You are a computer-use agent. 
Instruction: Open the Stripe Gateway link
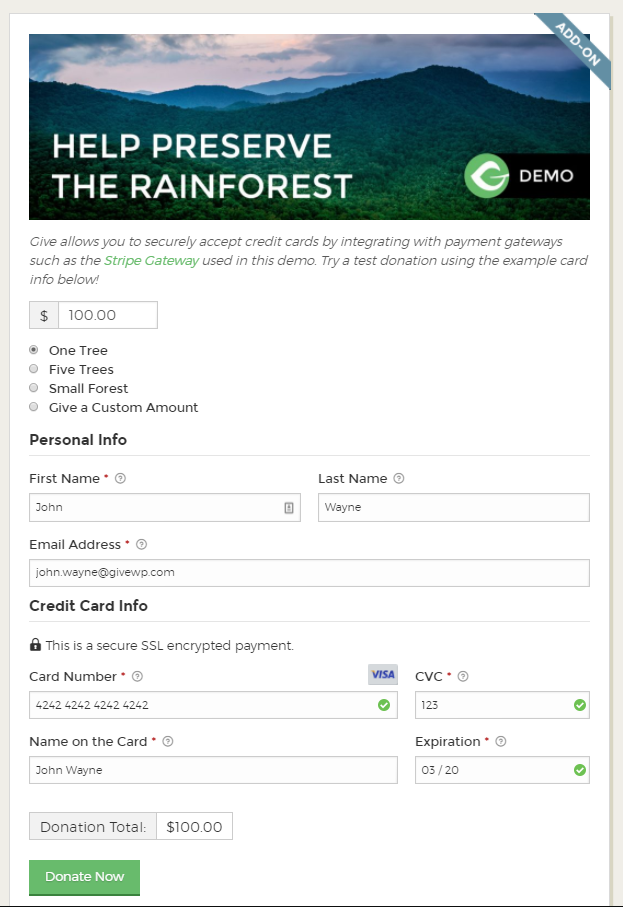click(x=152, y=261)
